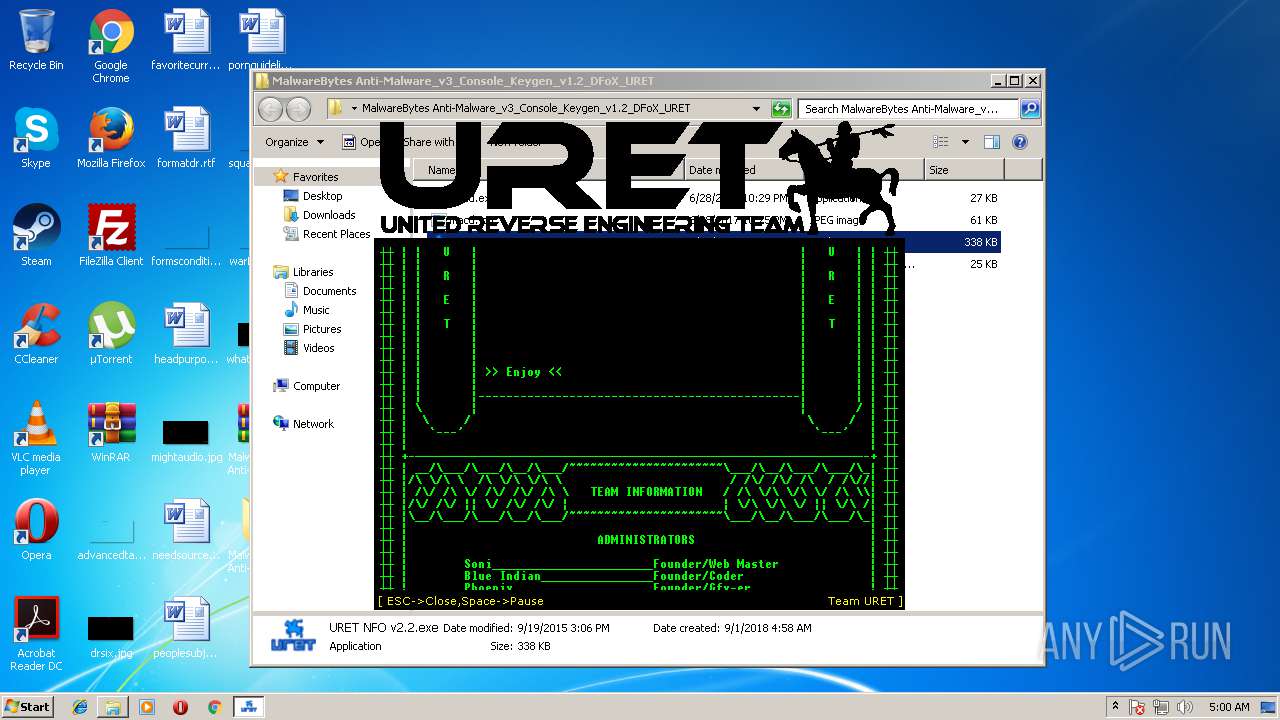Open the change view options dropdown arrow
The image size is (1280, 720).
pos(965,142)
